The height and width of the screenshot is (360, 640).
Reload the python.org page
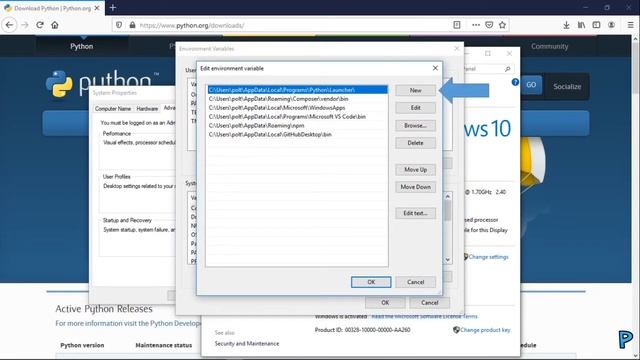(40, 25)
